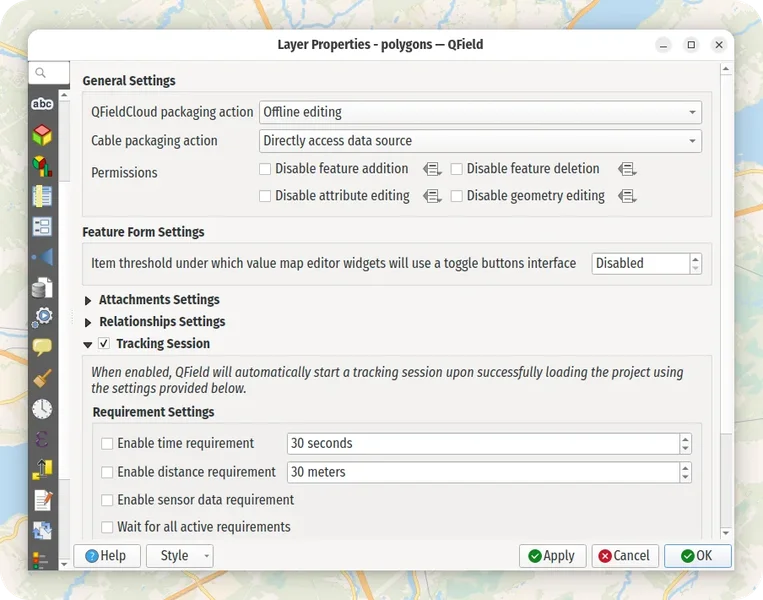Enable the Disable feature addition checkbox

[265, 169]
